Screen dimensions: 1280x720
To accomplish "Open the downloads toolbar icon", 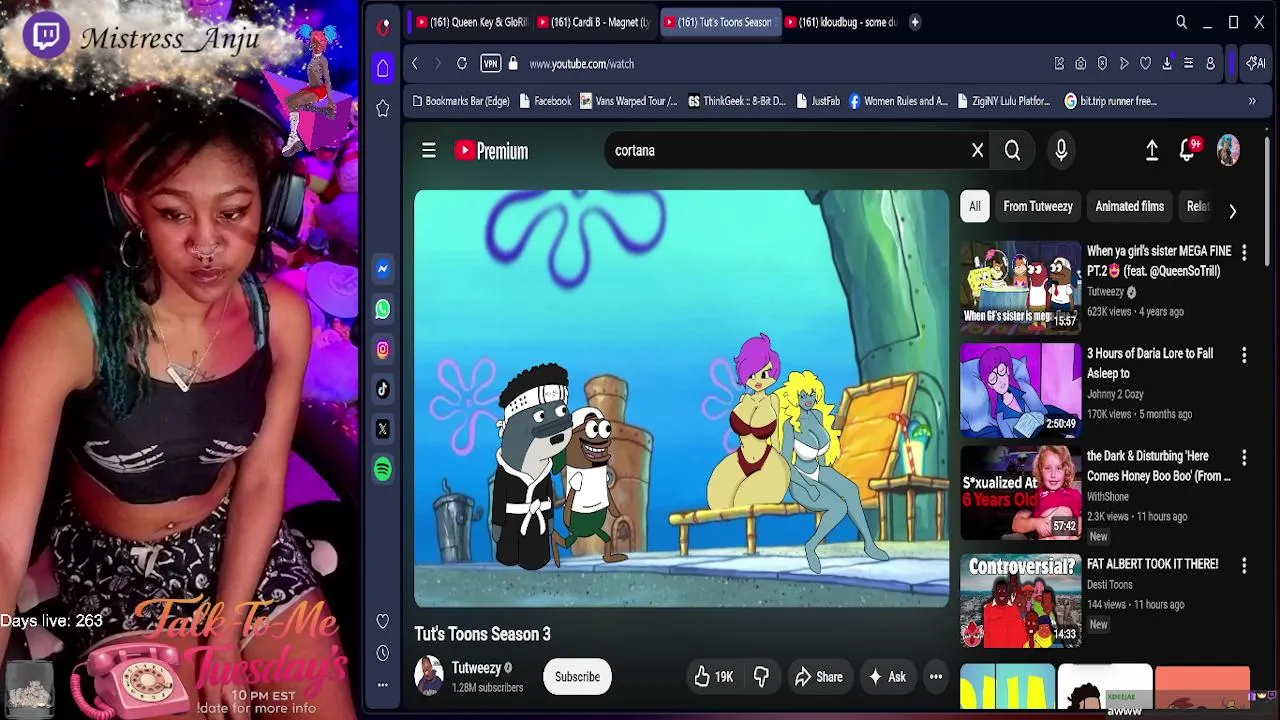I will 1167,64.
